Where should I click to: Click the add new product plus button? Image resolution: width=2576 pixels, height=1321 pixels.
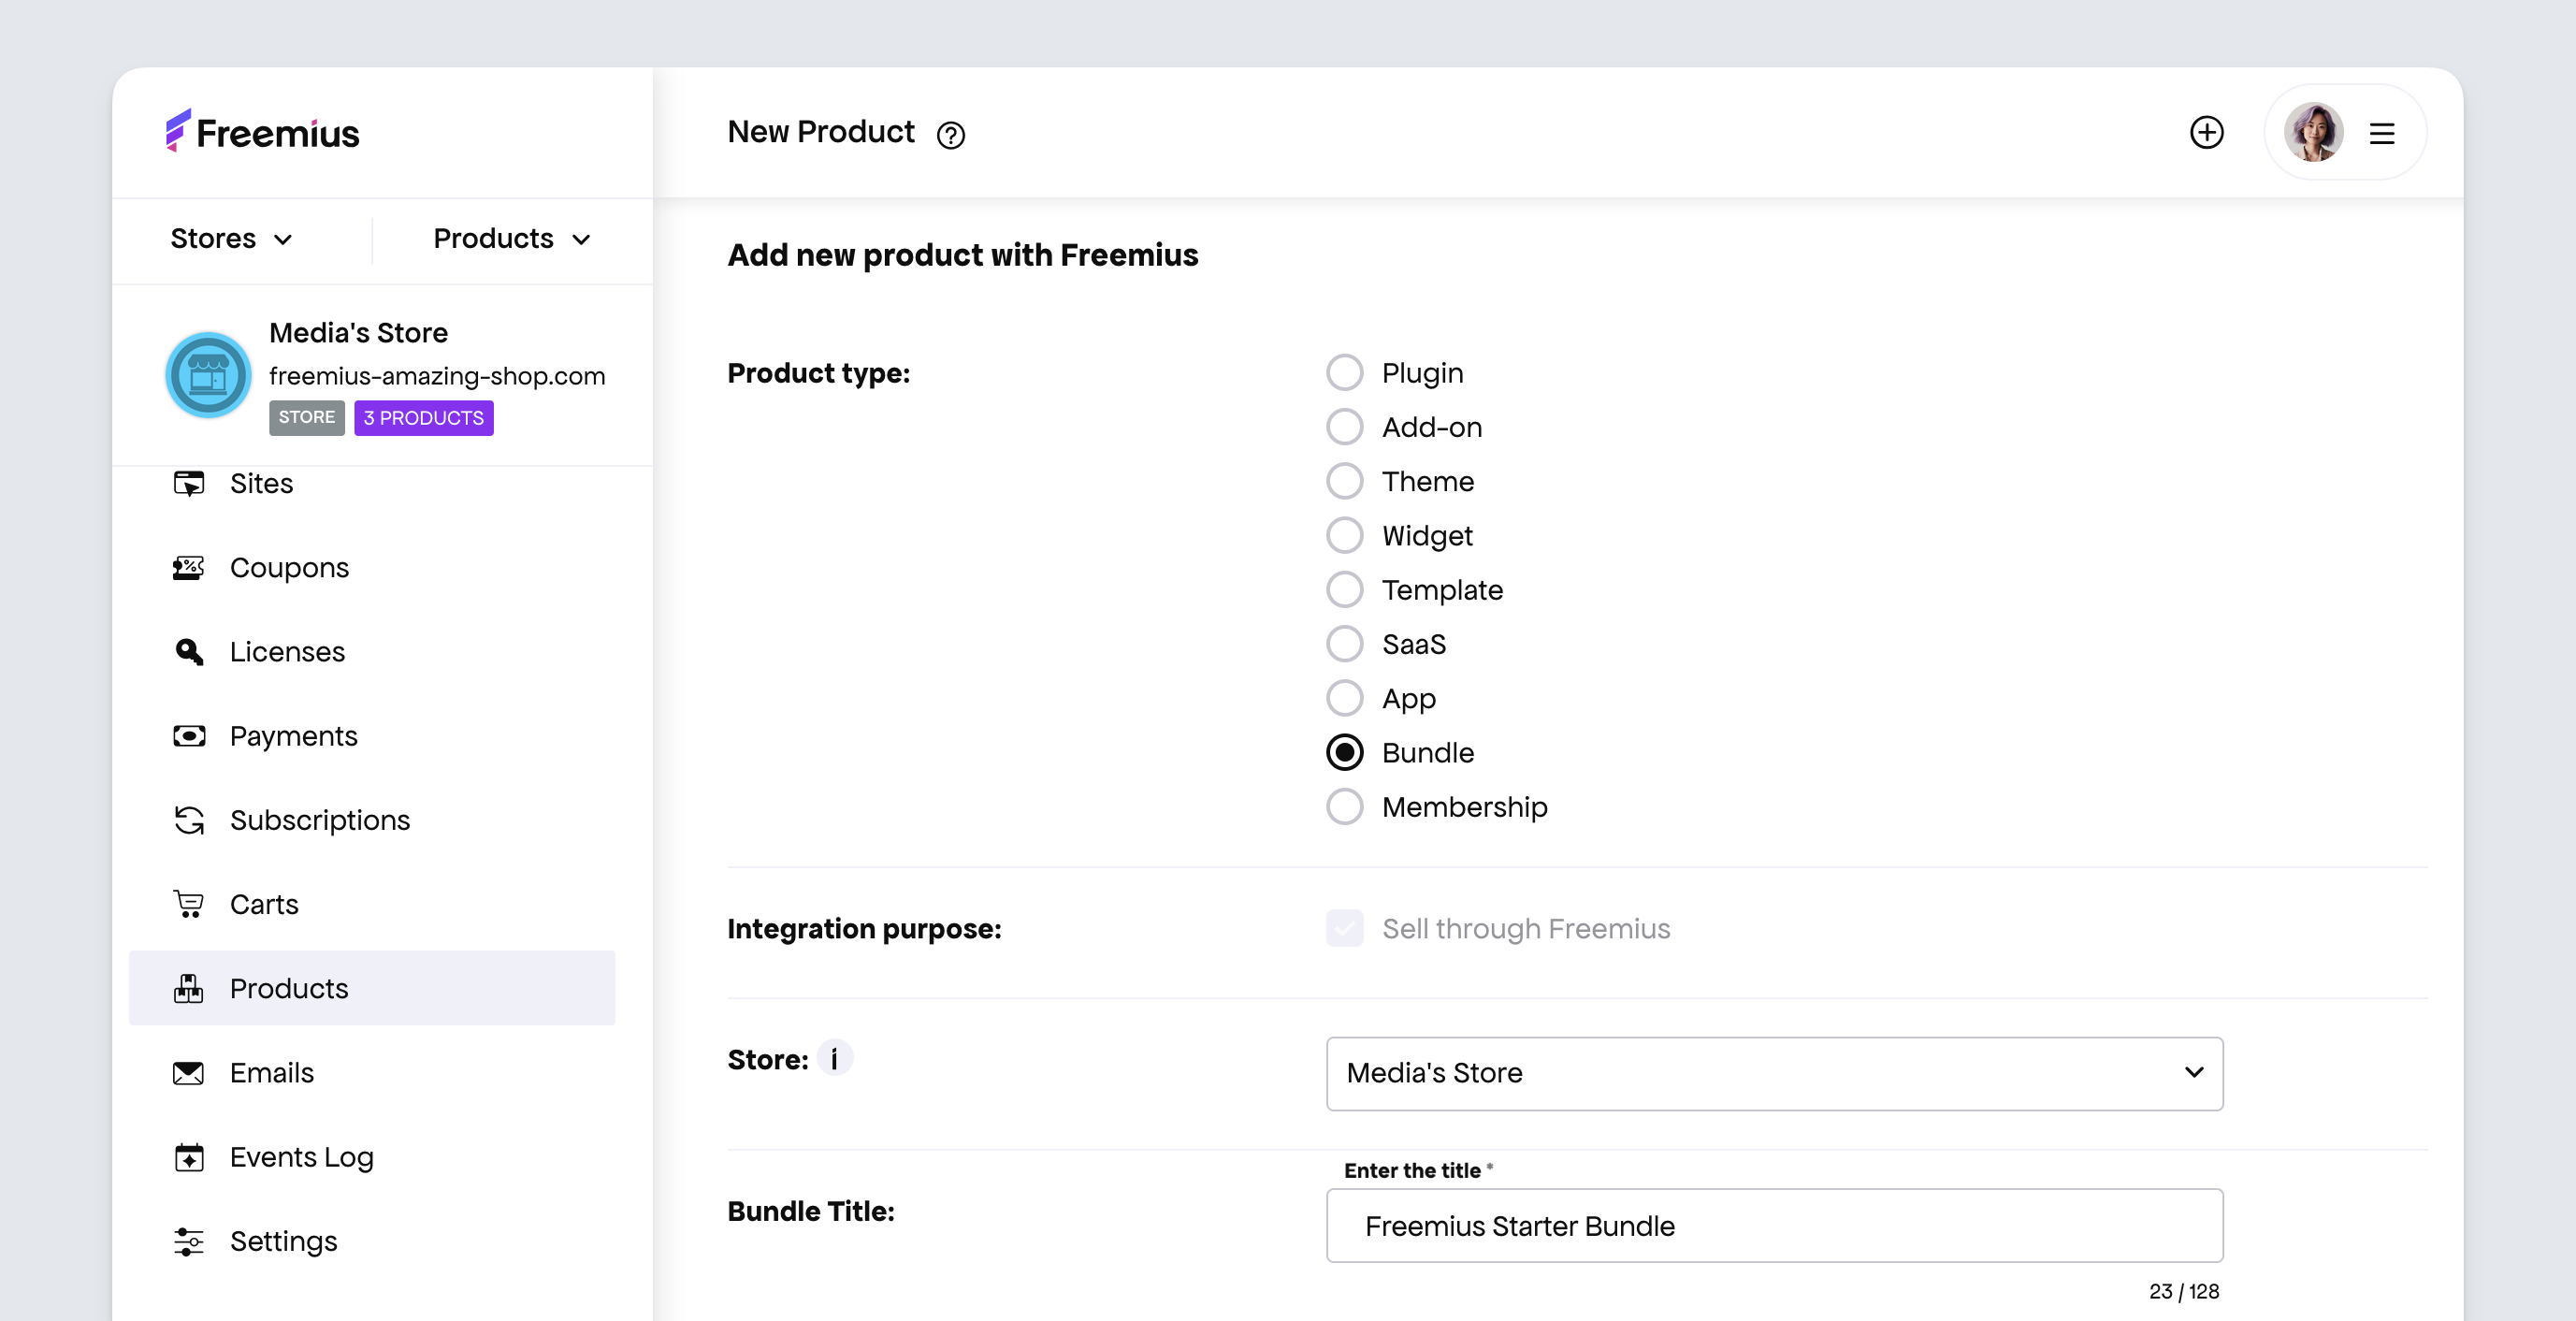pos(2207,131)
